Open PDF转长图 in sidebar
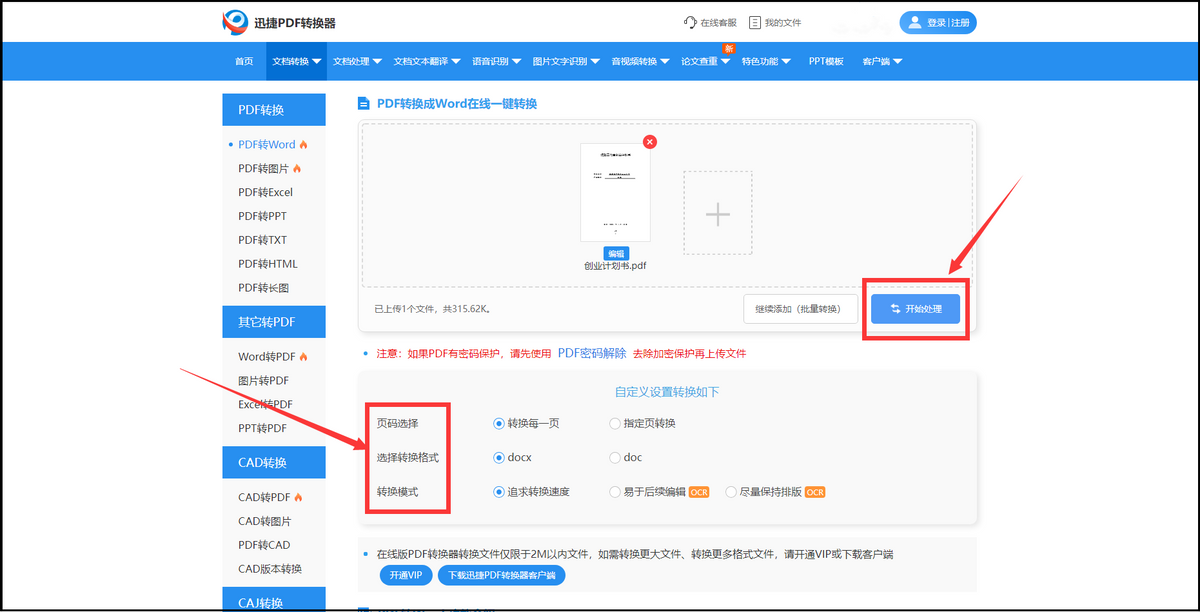Viewport: 1200px width, 612px height. click(264, 288)
